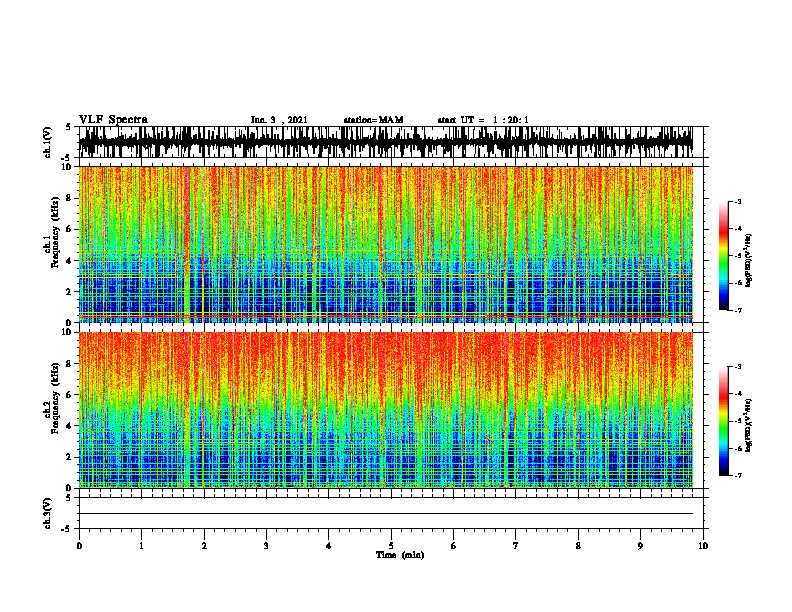Click time axis tick label "0"

point(79,546)
